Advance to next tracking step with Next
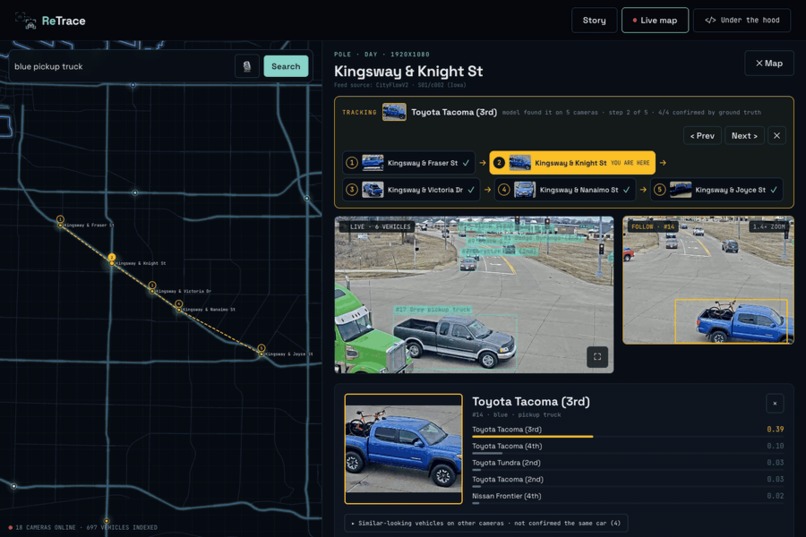The width and height of the screenshot is (806, 537). point(744,136)
